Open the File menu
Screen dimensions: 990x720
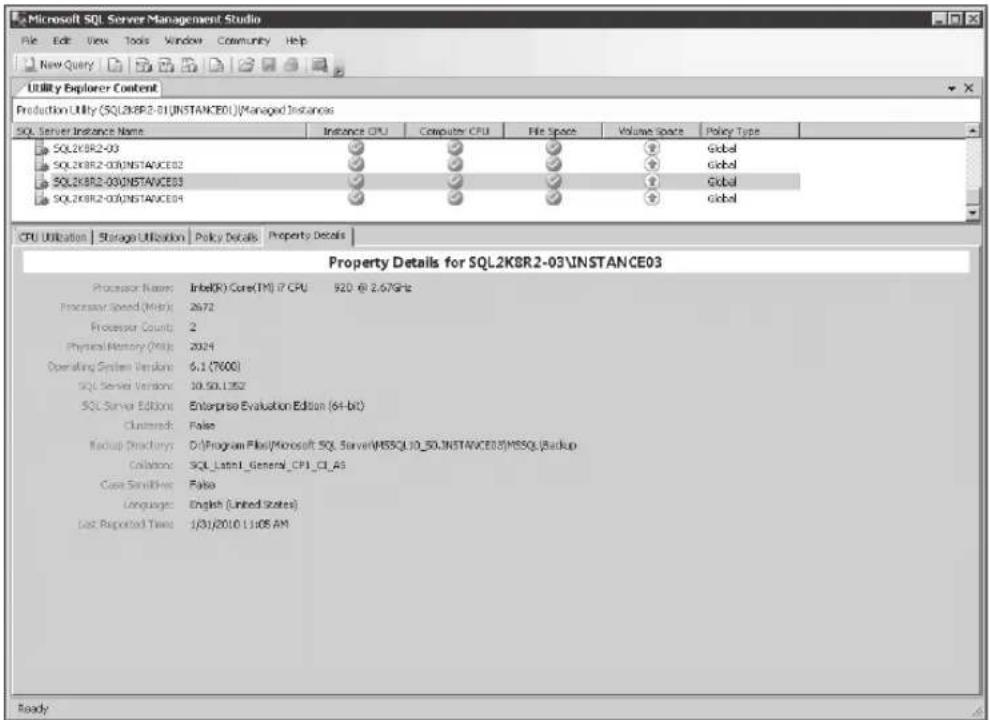[x=29, y=40]
